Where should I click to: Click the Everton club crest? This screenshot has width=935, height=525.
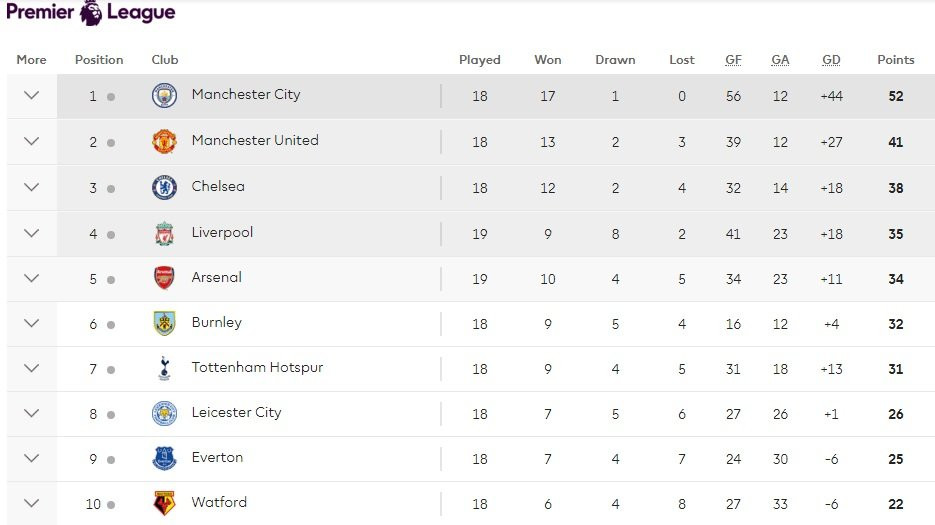tap(164, 459)
